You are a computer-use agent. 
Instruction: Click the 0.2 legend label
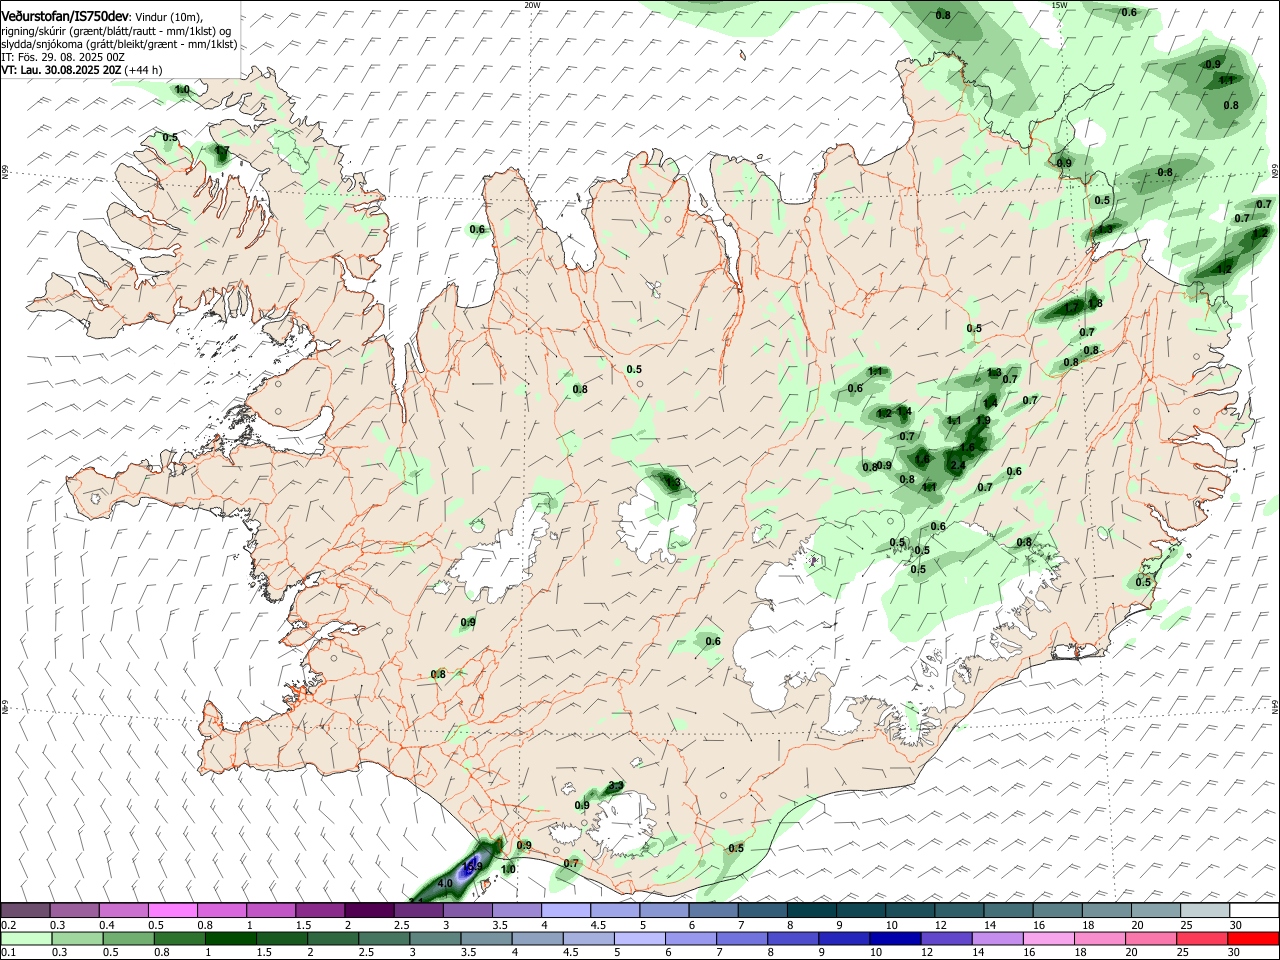click(8, 925)
